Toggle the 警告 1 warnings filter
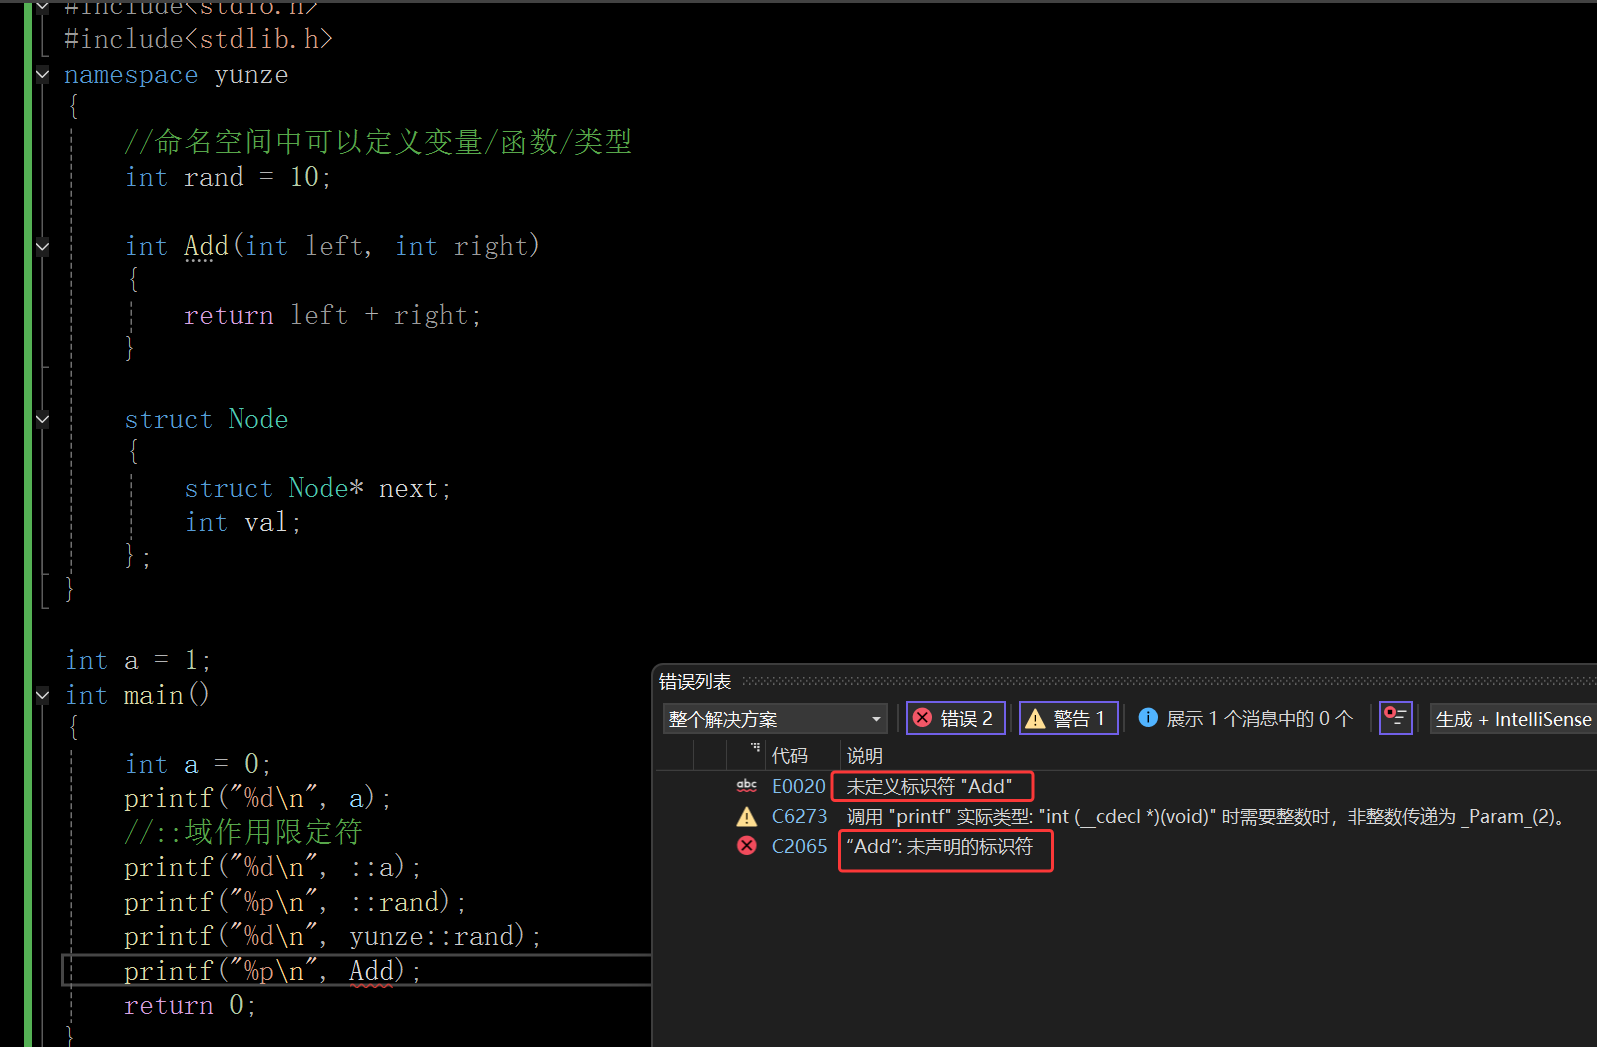Image resolution: width=1597 pixels, height=1047 pixels. click(x=1068, y=719)
